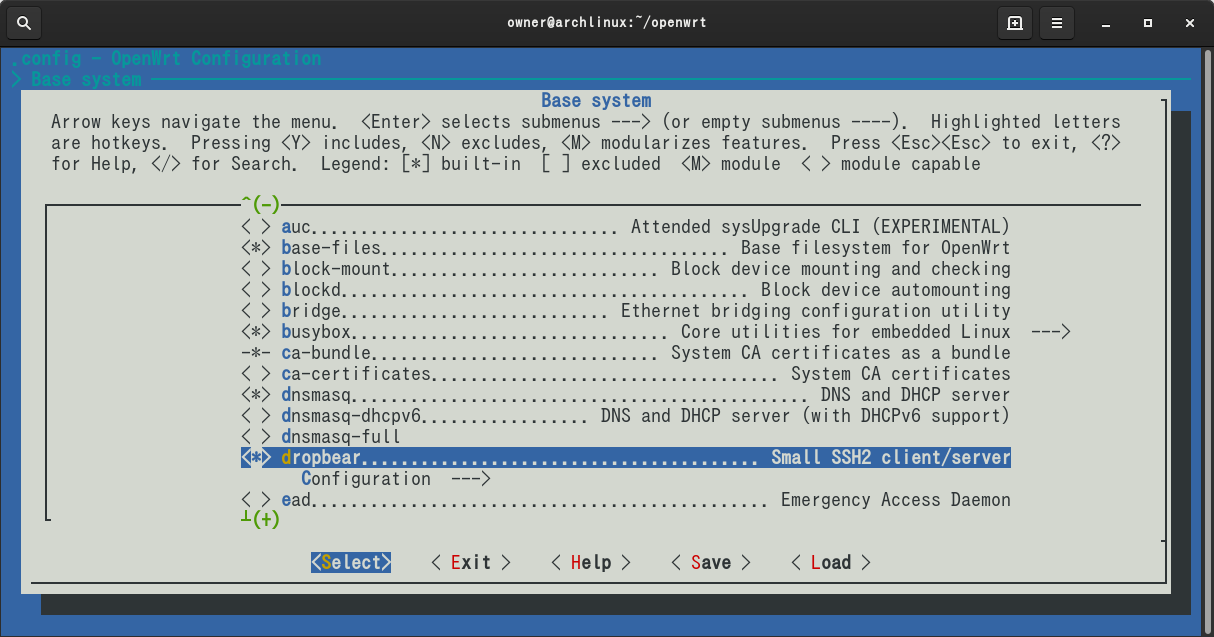Image resolution: width=1214 pixels, height=637 pixels.
Task: Toggle the auc package selection box
Action: point(256,227)
